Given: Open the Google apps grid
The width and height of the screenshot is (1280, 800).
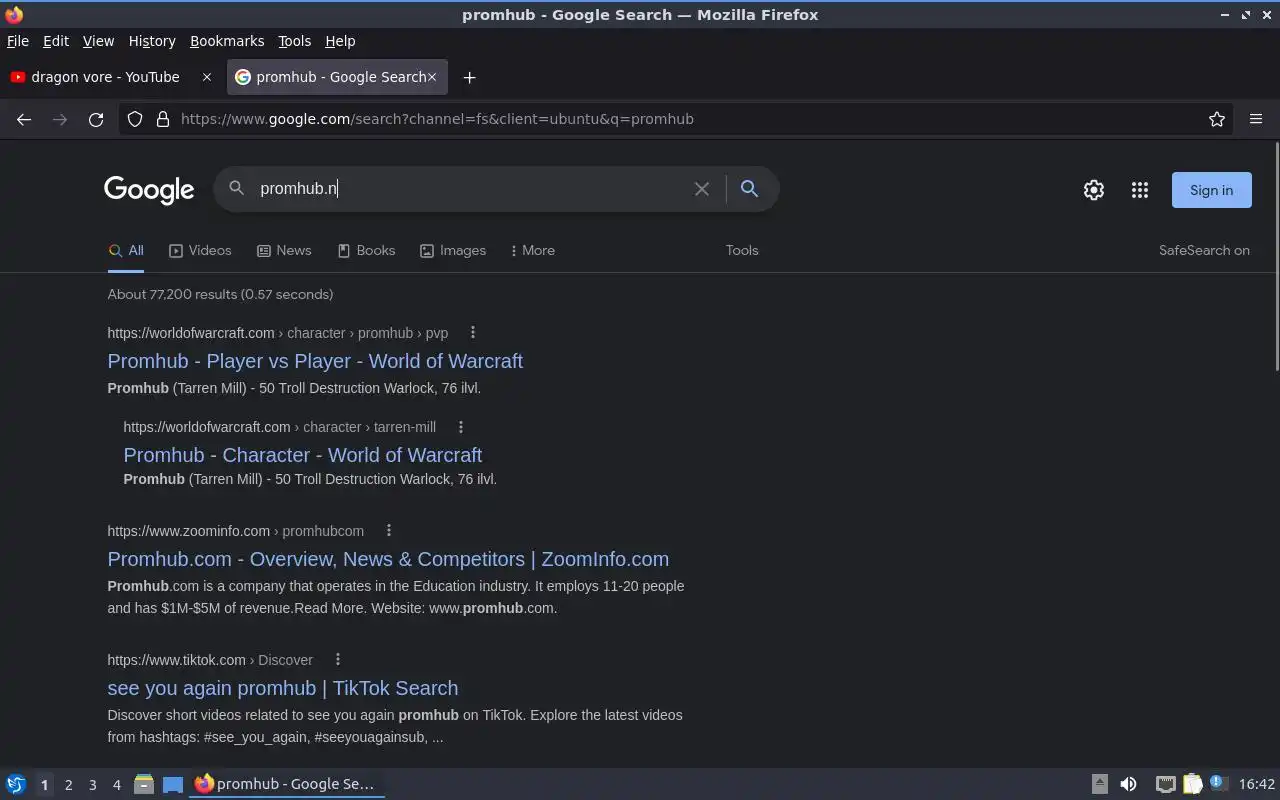Looking at the screenshot, I should coord(1140,190).
